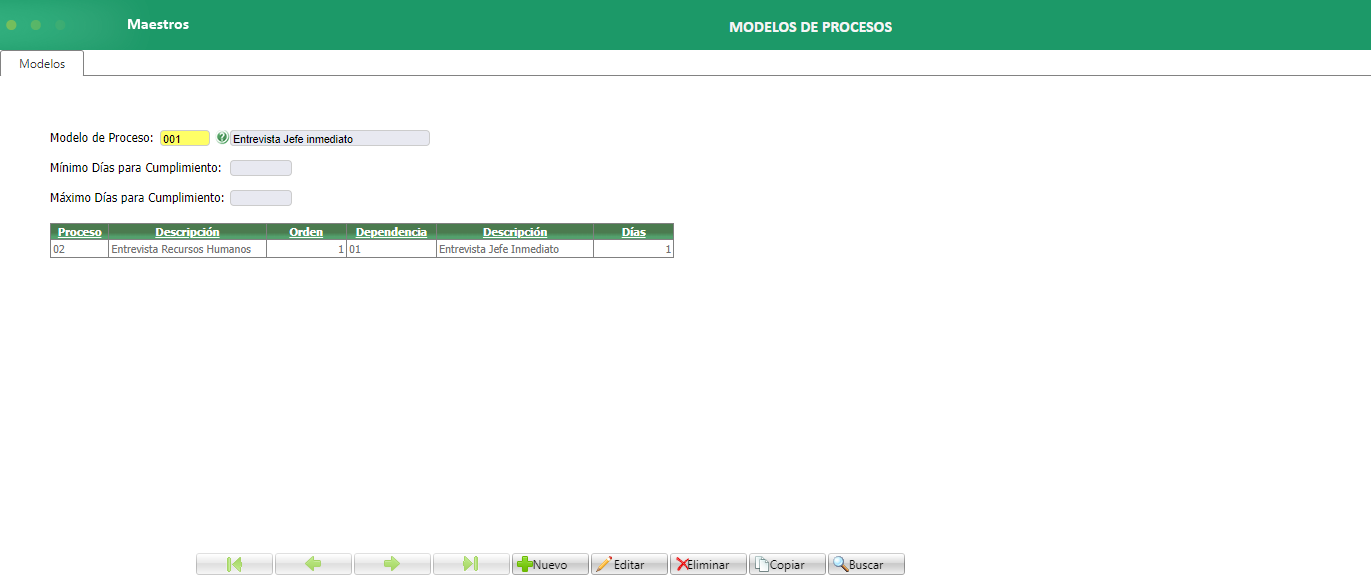Switch to the Modelos tab
The image size is (1371, 584).
40,62
